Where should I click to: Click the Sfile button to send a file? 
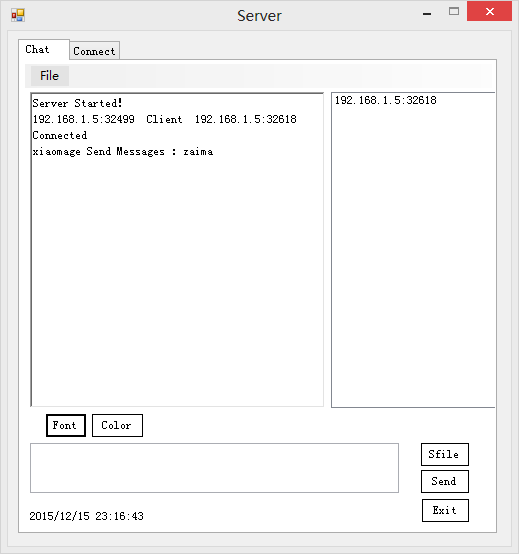pos(445,454)
